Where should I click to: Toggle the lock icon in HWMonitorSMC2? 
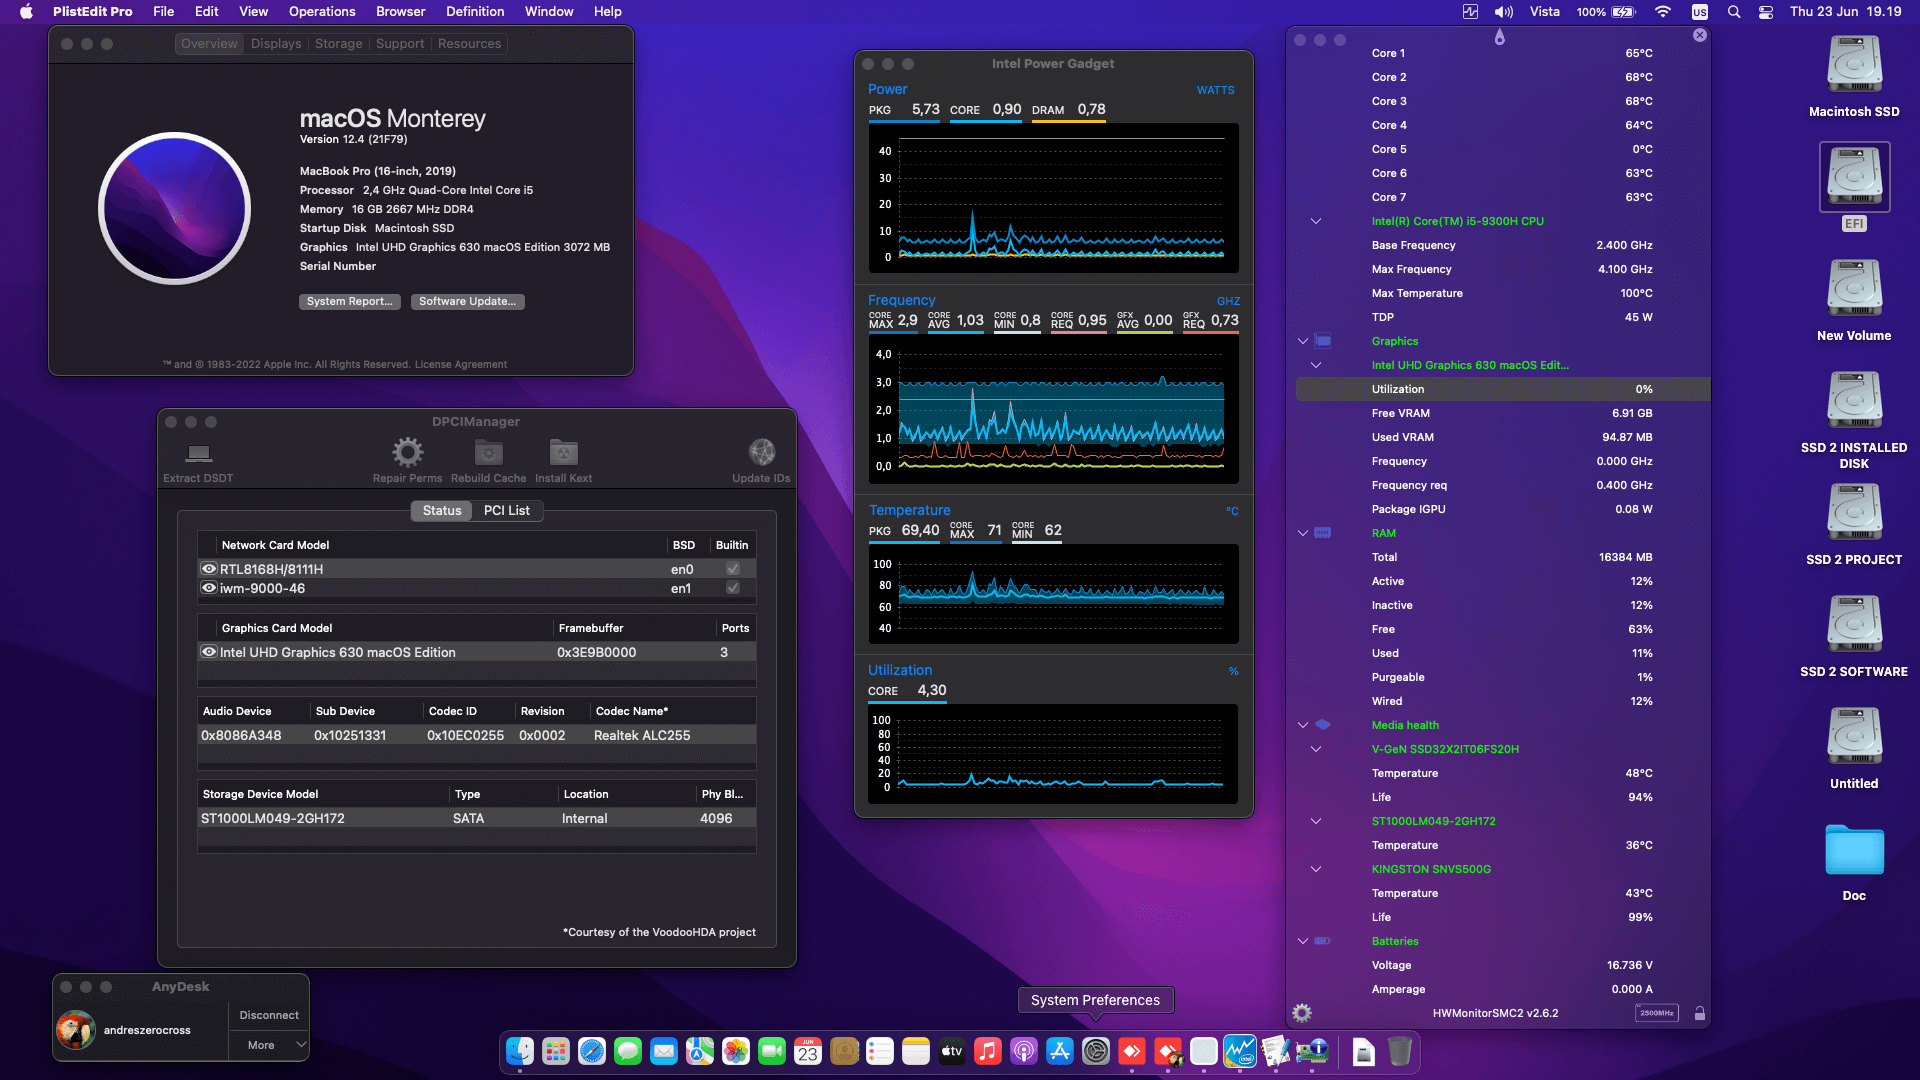(1699, 1012)
